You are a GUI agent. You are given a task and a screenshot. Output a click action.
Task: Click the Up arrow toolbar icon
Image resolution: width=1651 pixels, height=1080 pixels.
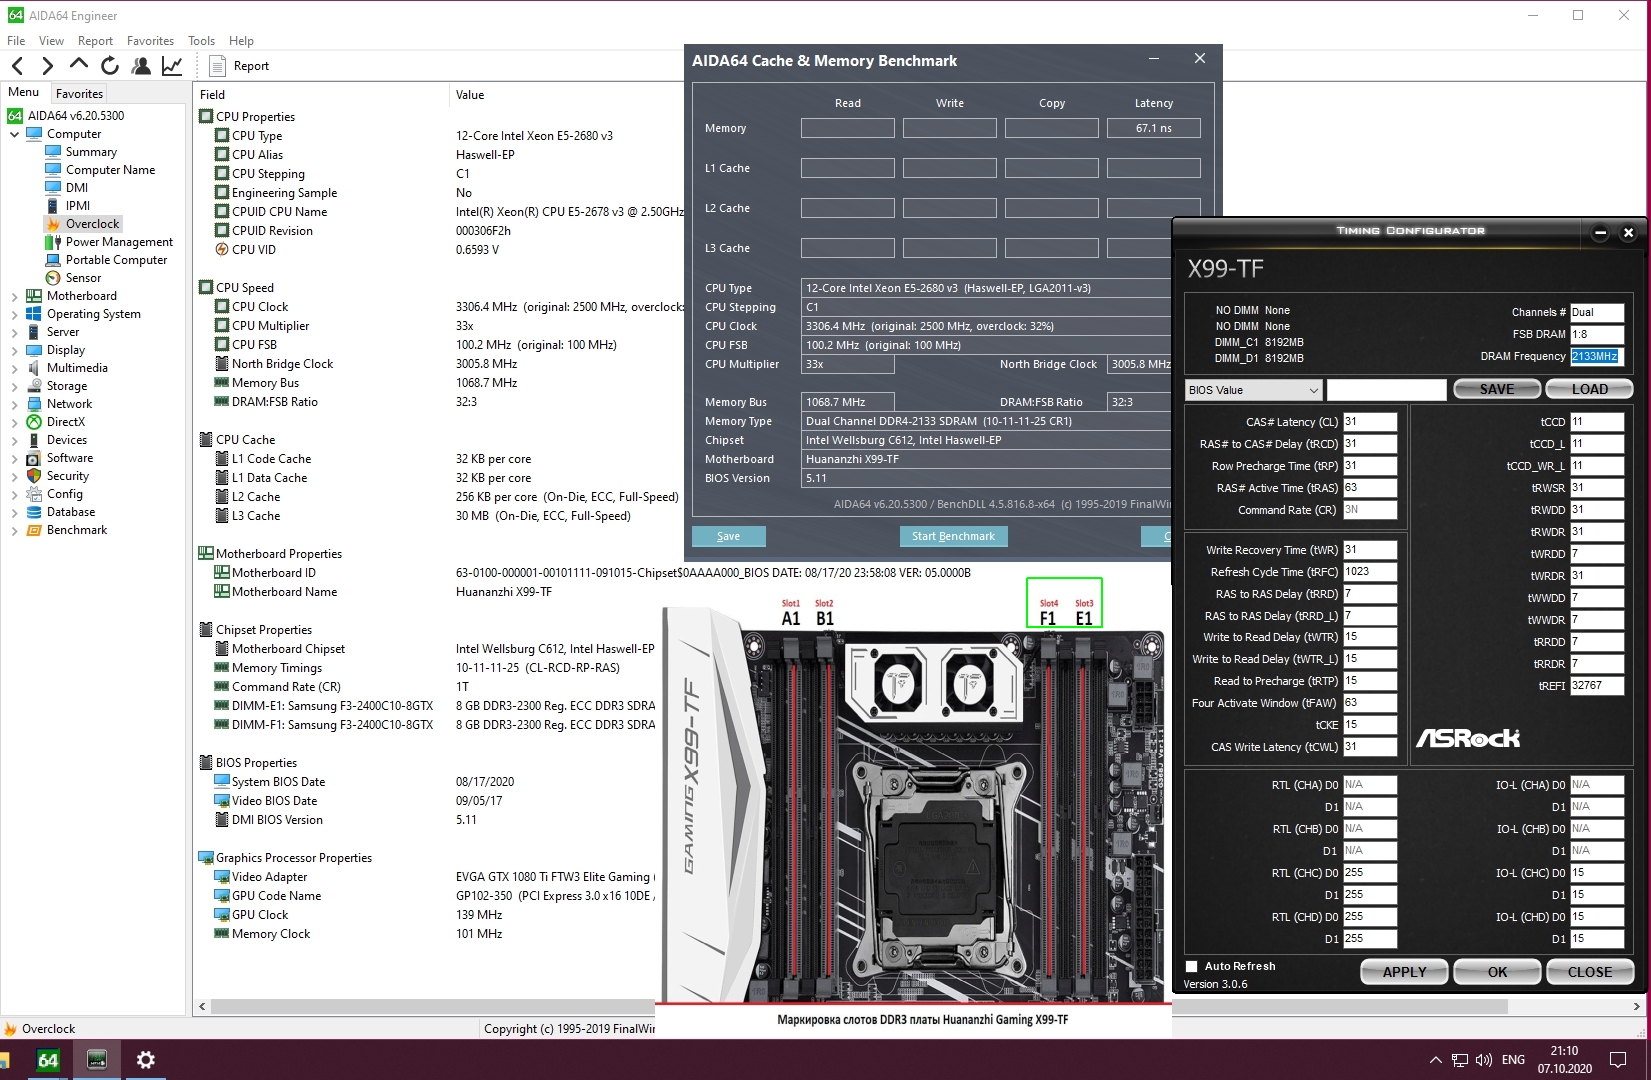point(79,65)
